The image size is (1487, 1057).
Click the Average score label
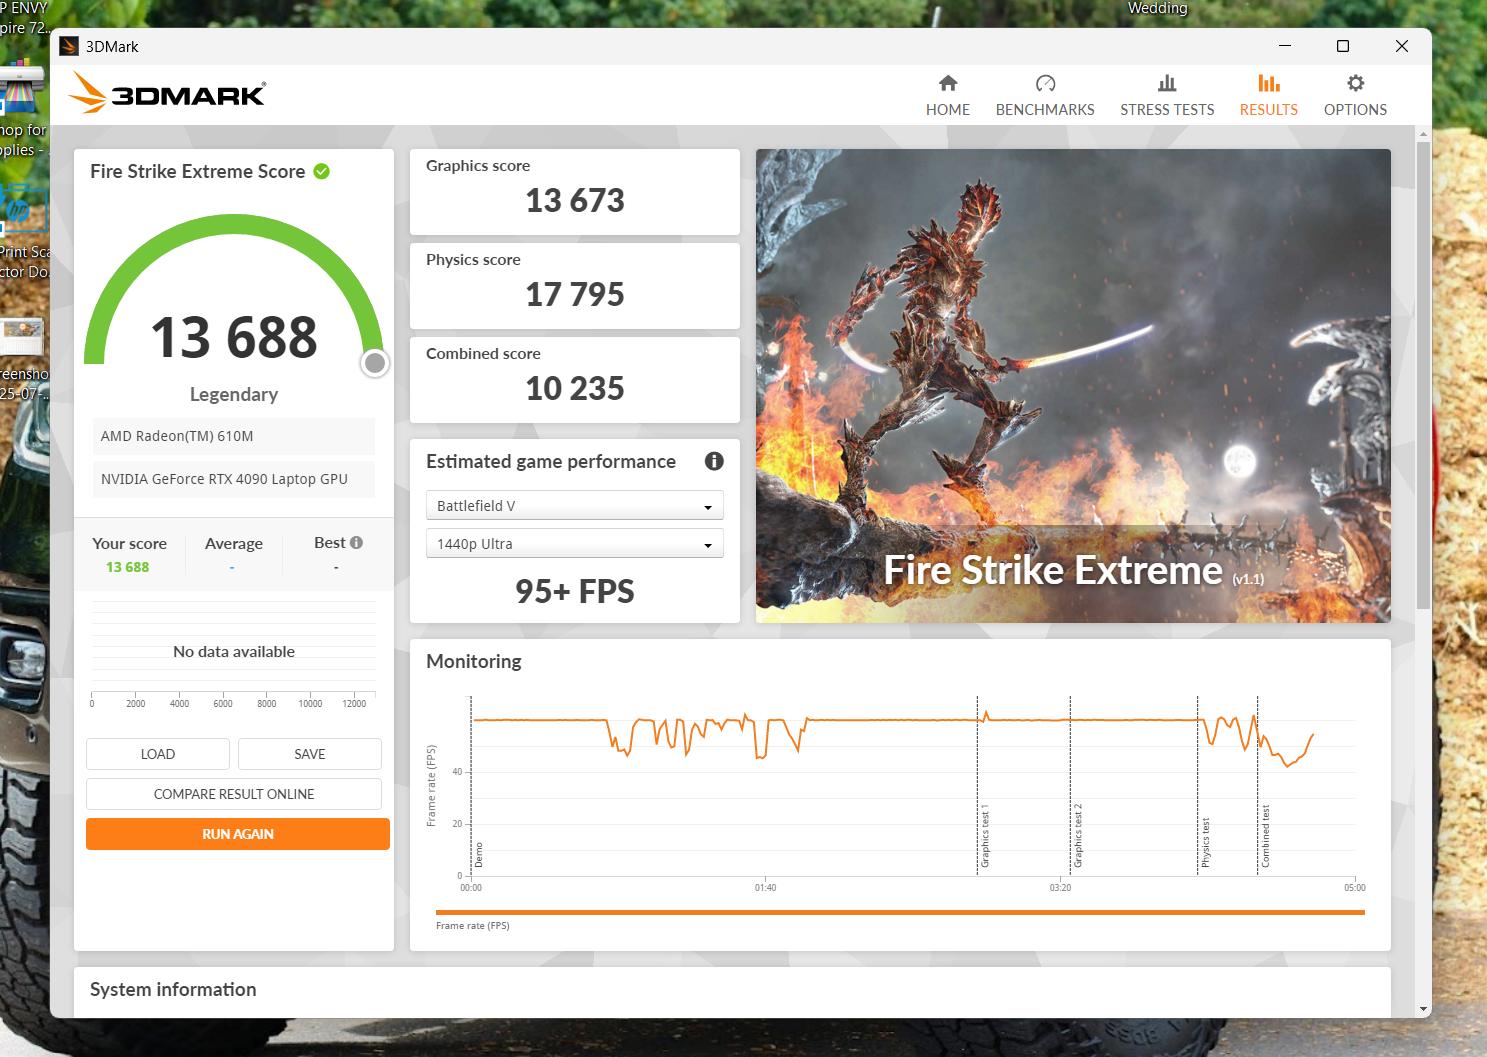tap(234, 543)
